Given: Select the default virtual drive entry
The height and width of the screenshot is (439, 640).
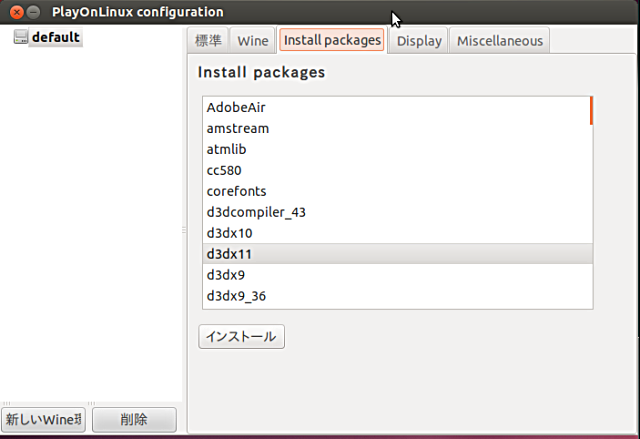Looking at the screenshot, I should [56, 37].
